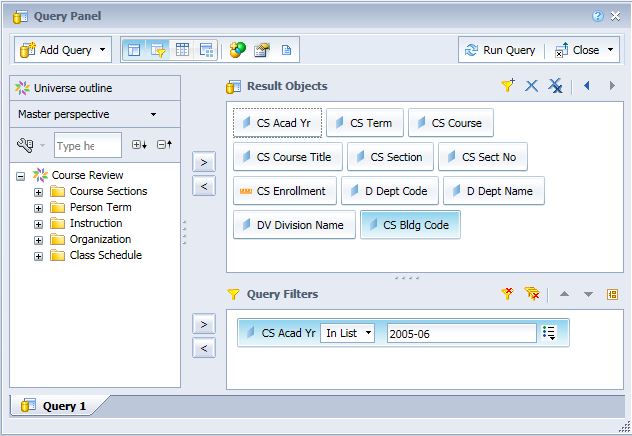Click the combined query icon with colored spheres

coord(237,50)
